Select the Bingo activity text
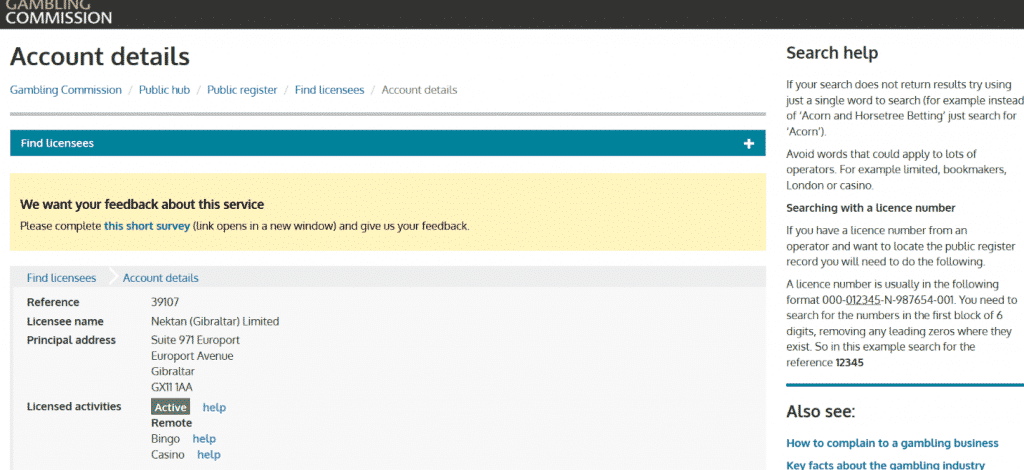1024x470 pixels. pos(165,439)
